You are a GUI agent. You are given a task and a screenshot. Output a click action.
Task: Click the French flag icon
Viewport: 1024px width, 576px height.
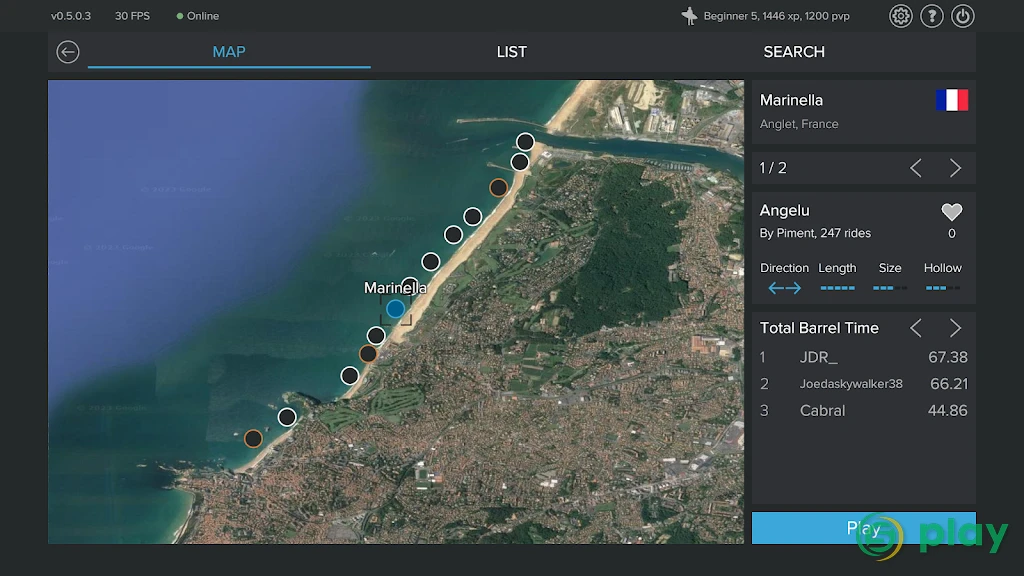(x=952, y=100)
